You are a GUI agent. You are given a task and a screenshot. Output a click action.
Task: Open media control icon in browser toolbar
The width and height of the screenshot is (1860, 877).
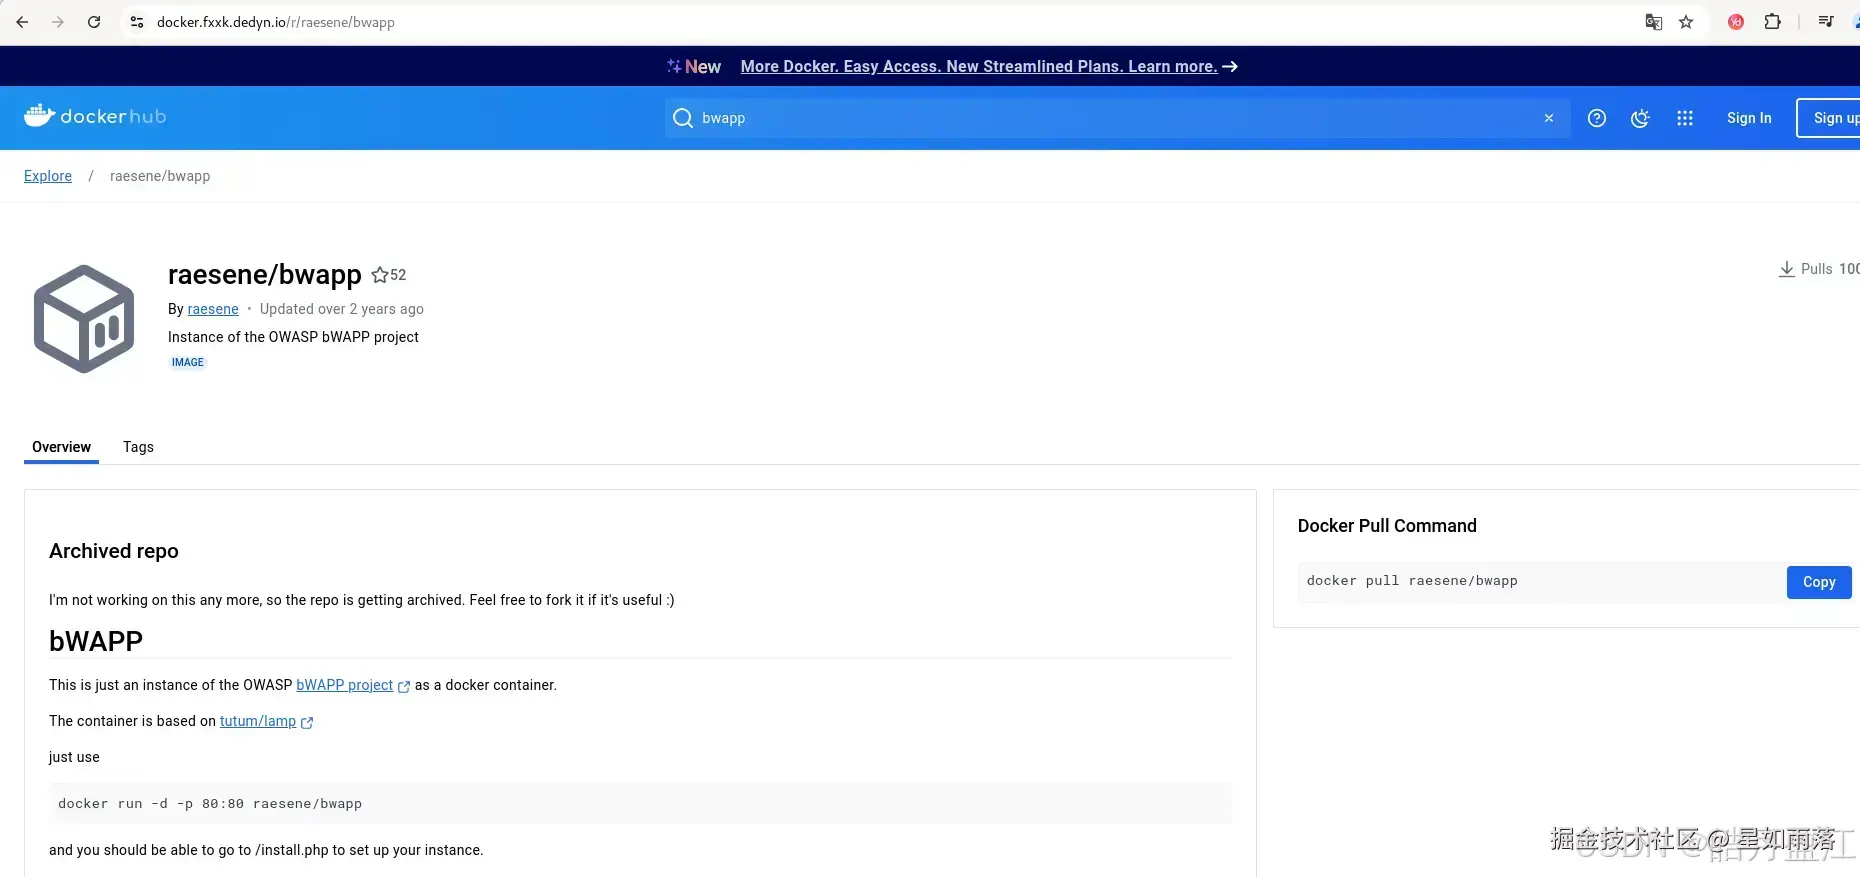click(x=1825, y=22)
